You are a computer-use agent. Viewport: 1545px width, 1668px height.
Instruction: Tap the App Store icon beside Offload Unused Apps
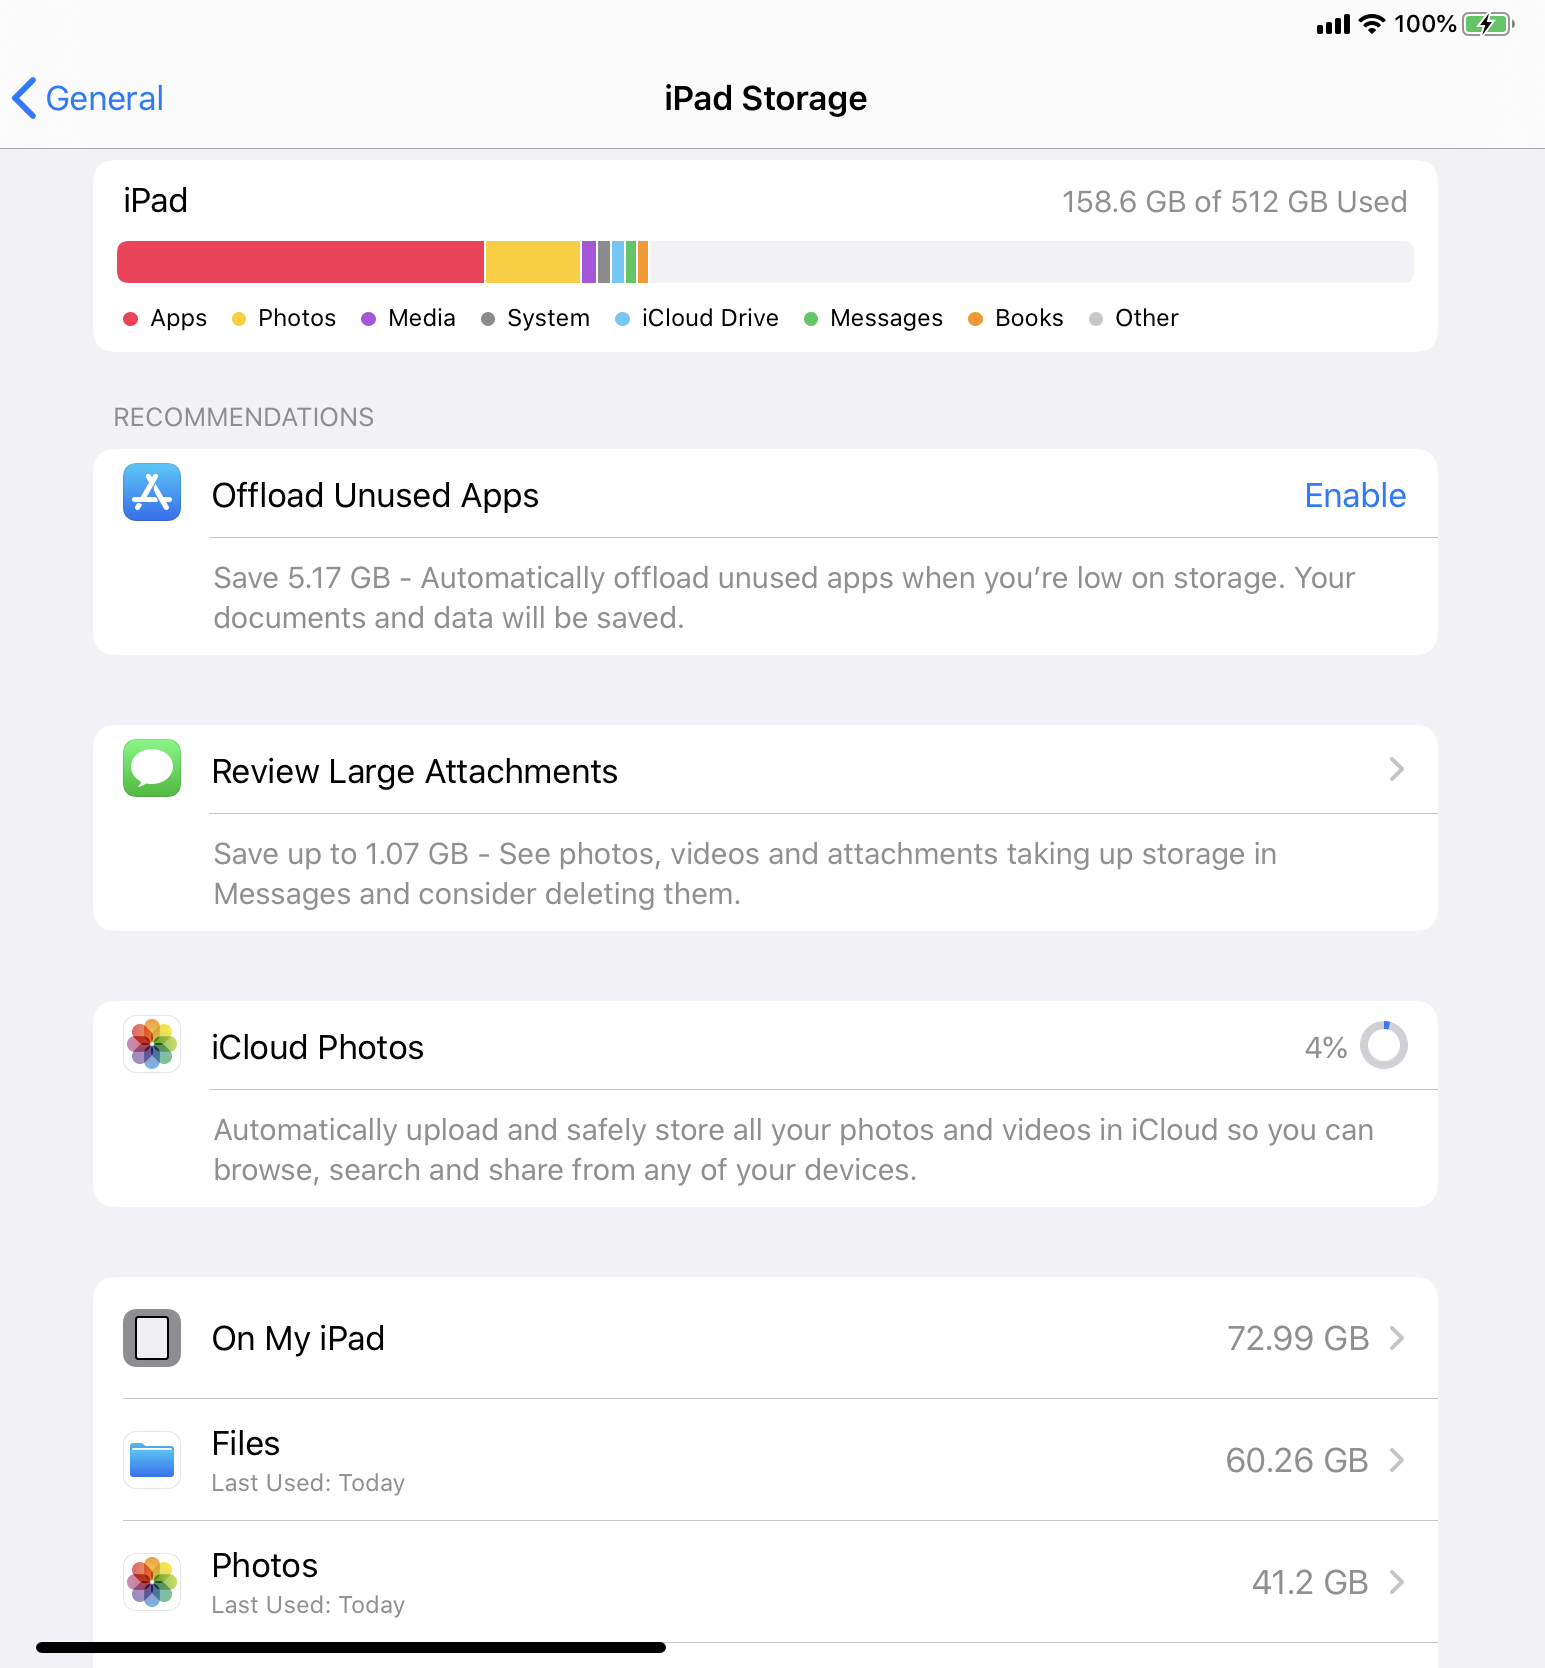tap(152, 492)
